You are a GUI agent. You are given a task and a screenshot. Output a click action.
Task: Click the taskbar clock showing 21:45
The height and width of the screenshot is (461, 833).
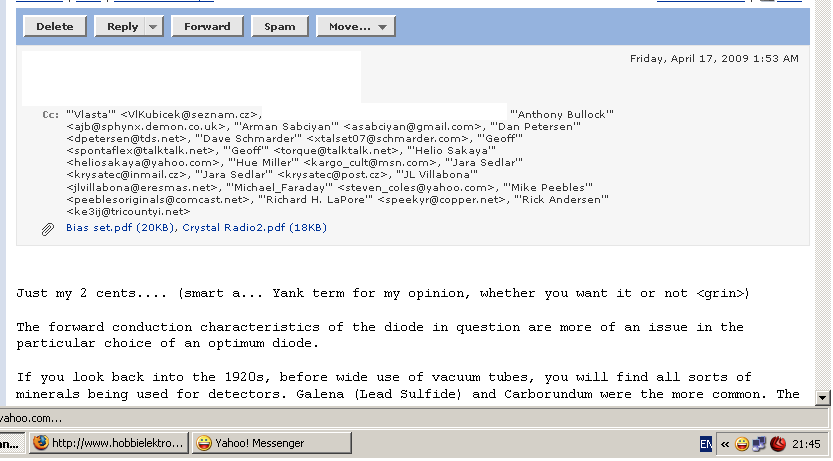806,443
